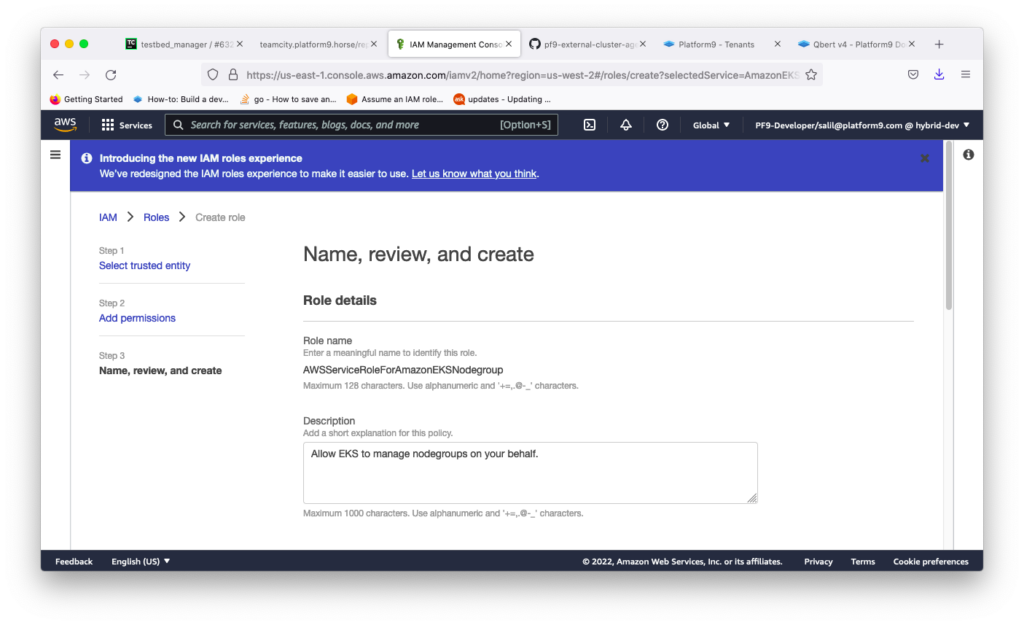This screenshot has height=625, width=1024.
Task: Go to IAM breadcrumb link
Action: click(x=108, y=217)
